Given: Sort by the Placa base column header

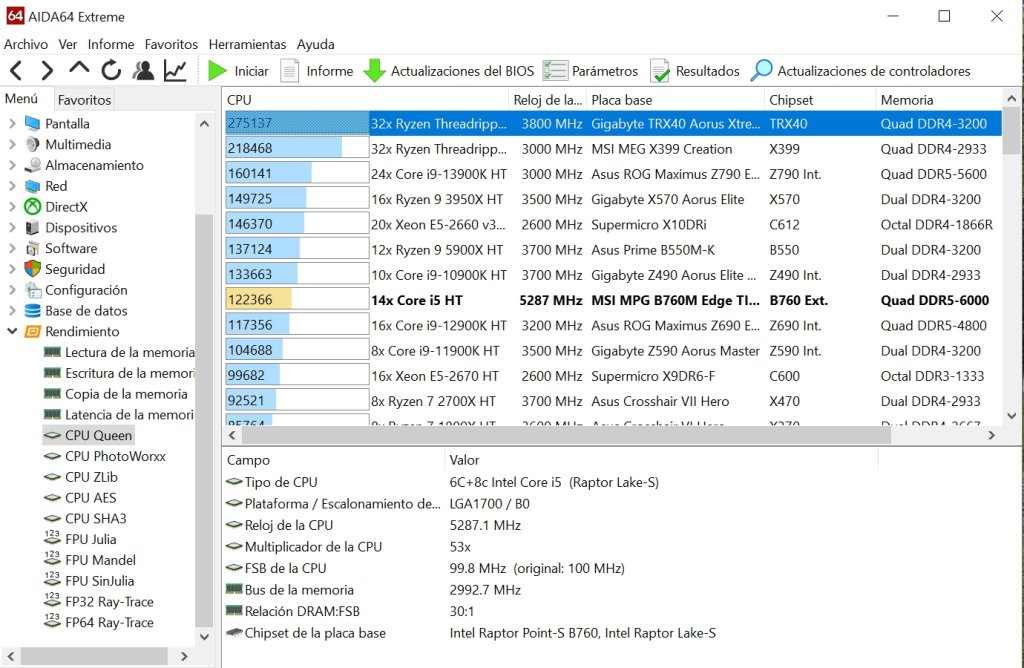Looking at the screenshot, I should pos(675,100).
